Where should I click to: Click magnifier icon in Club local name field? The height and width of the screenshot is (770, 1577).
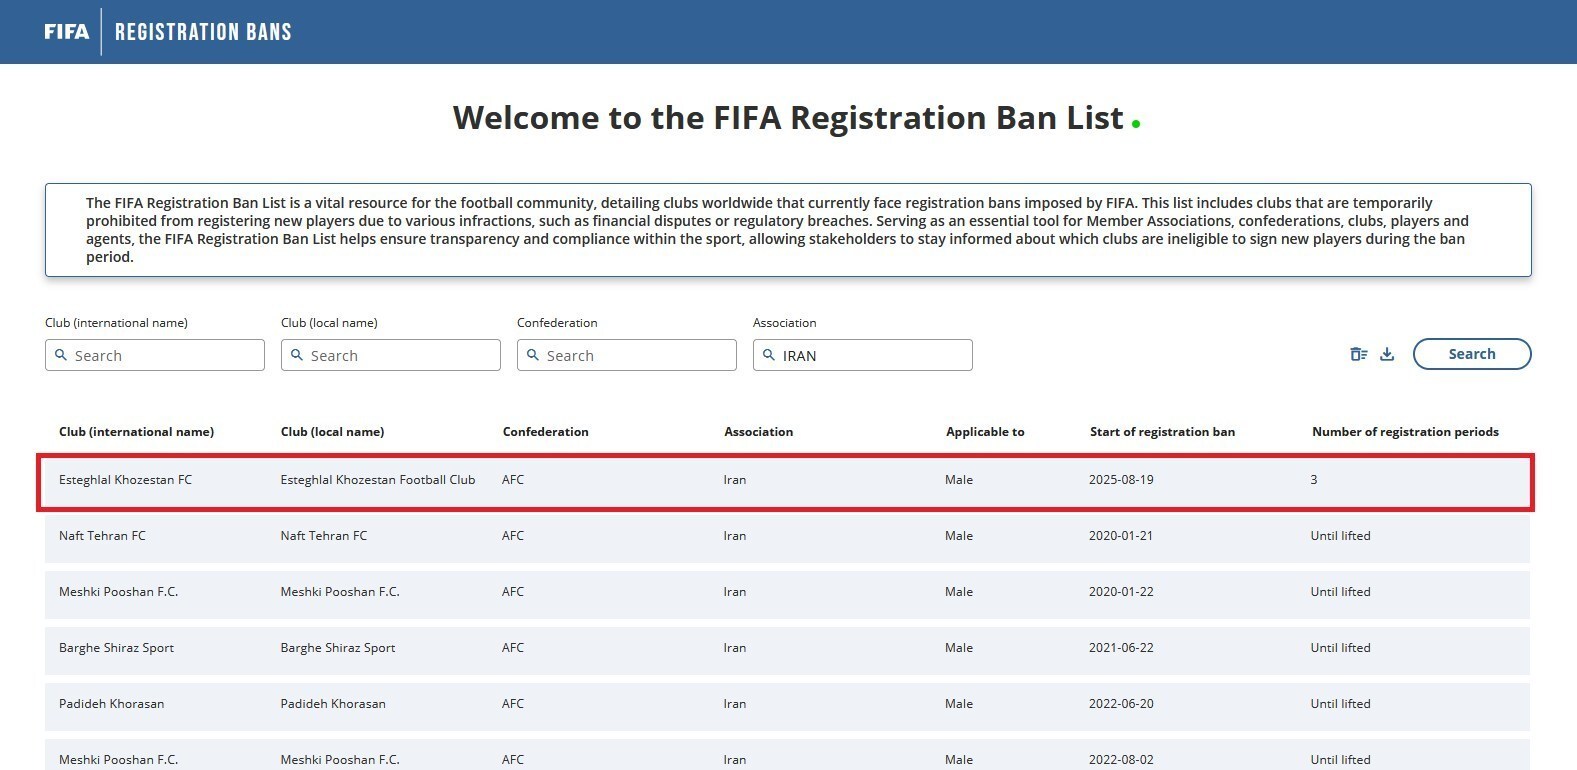click(x=297, y=355)
